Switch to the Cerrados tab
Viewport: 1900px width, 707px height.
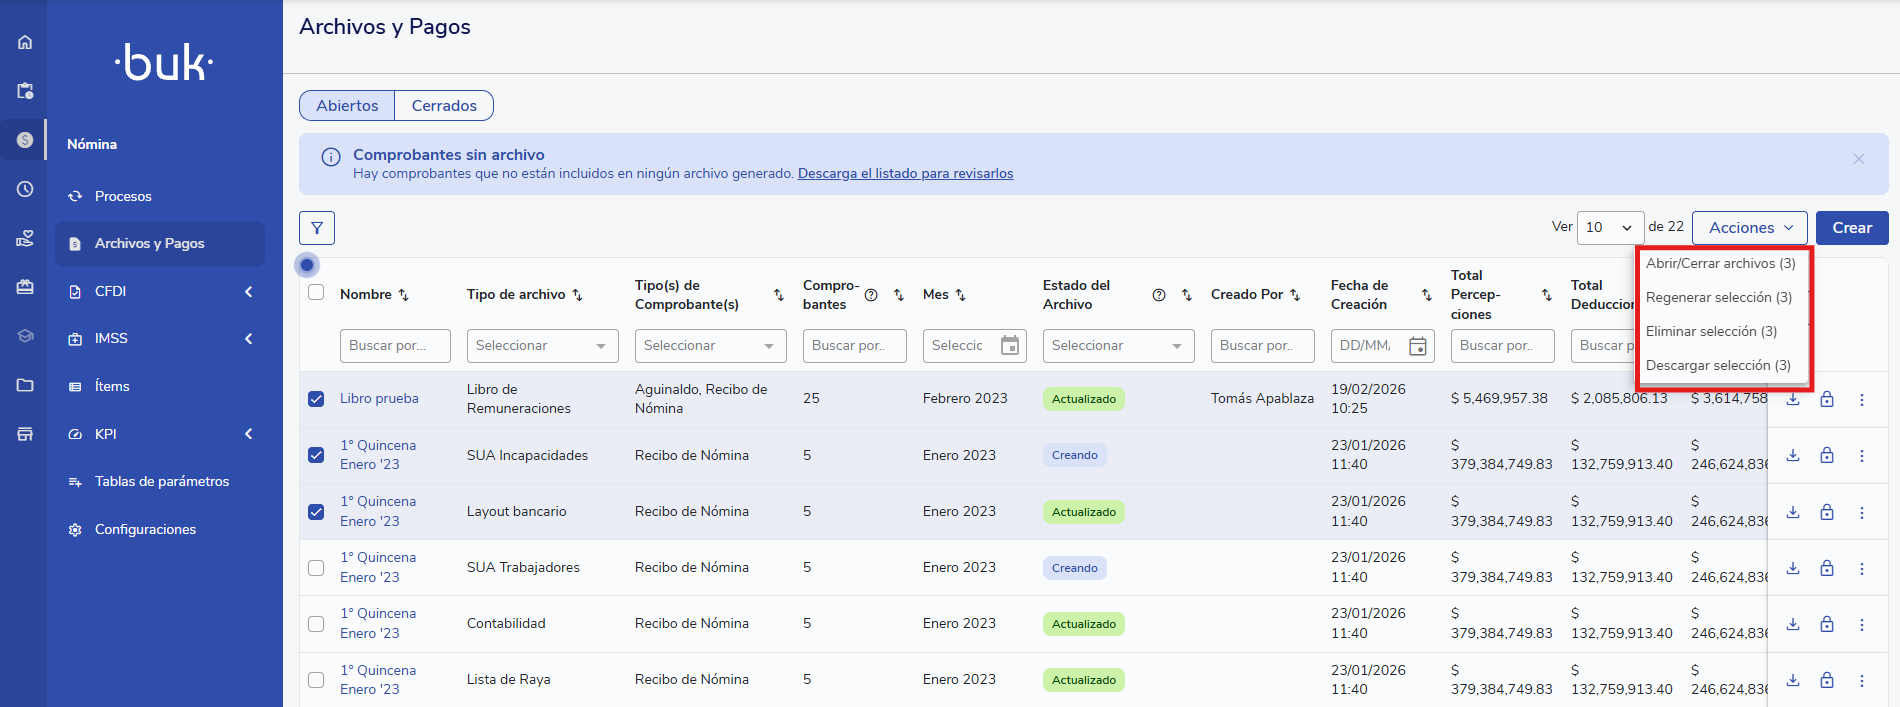(444, 106)
